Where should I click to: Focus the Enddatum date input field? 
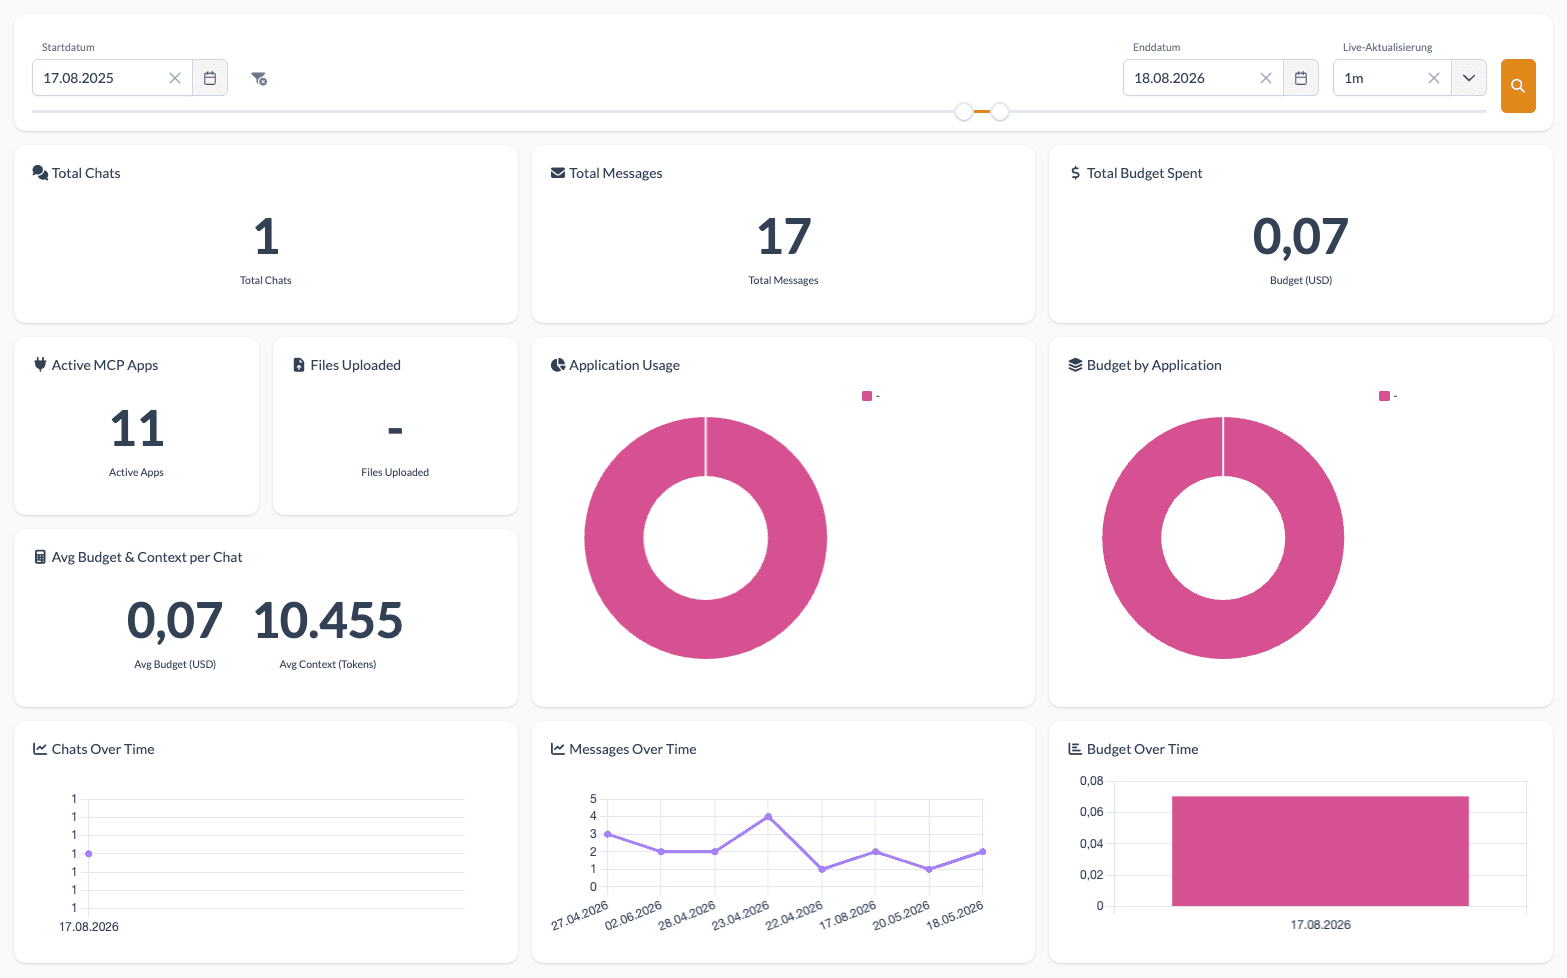click(1190, 78)
